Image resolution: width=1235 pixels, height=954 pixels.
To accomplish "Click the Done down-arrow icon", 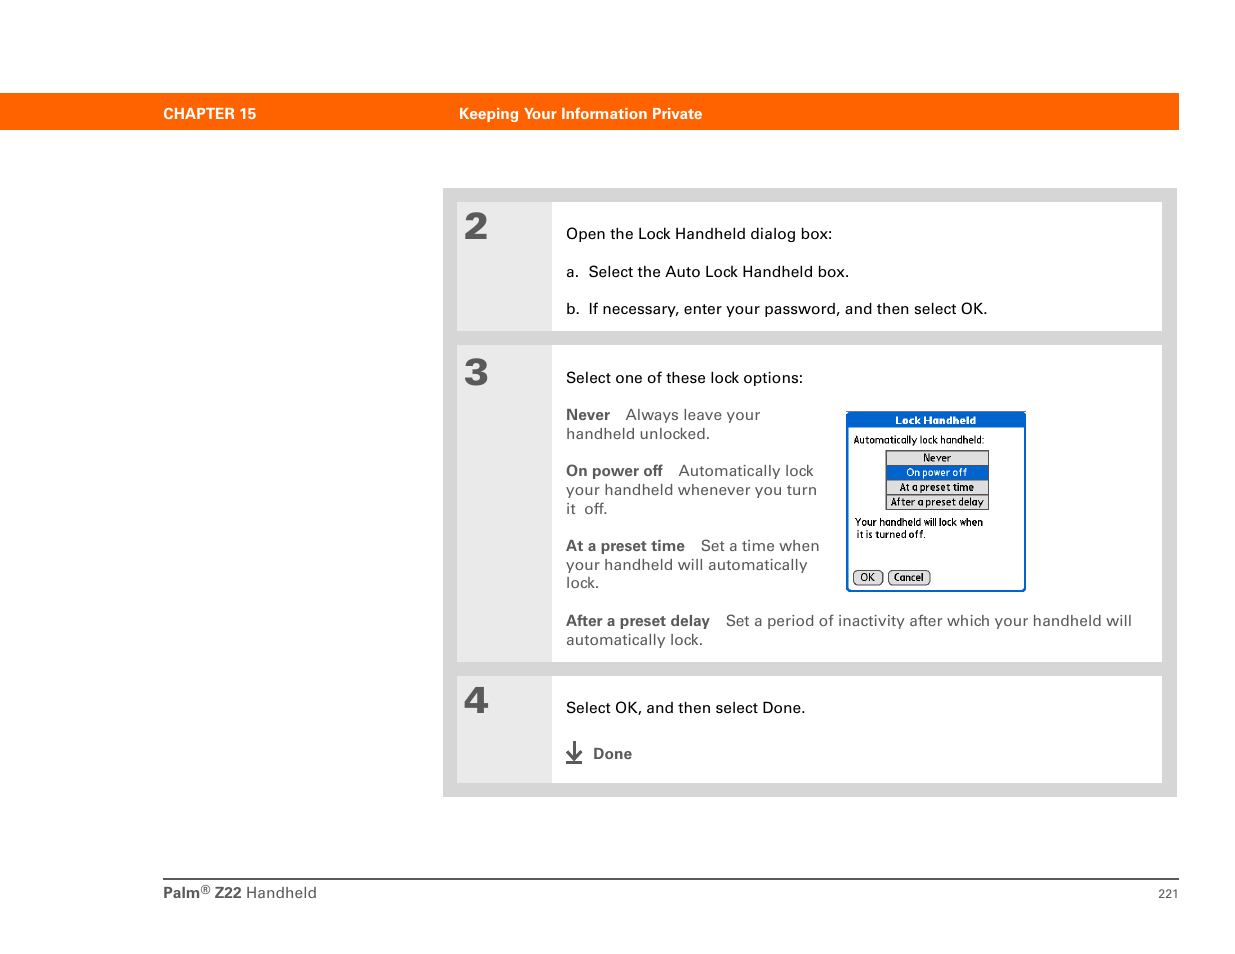I will (574, 753).
